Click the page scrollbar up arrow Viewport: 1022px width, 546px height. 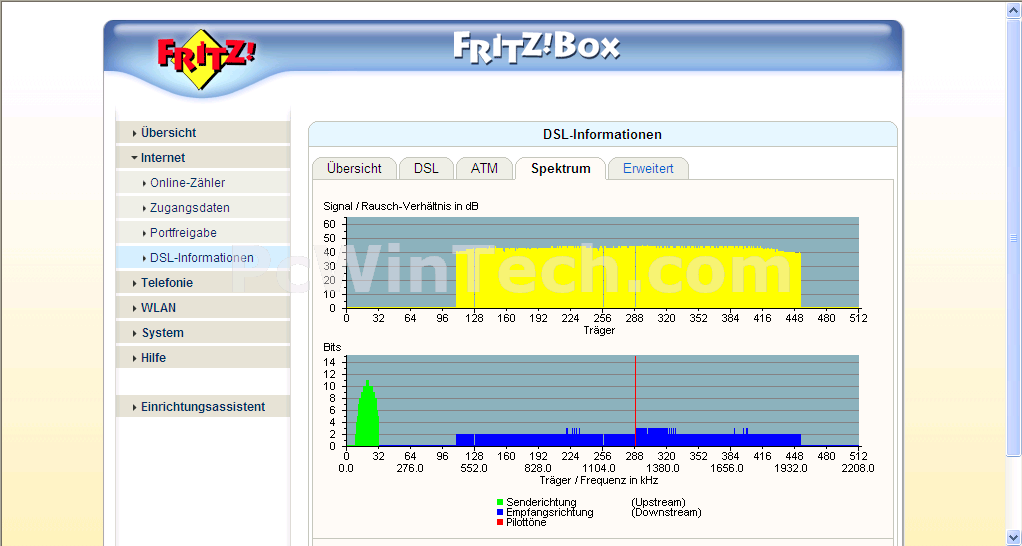coord(1014,9)
